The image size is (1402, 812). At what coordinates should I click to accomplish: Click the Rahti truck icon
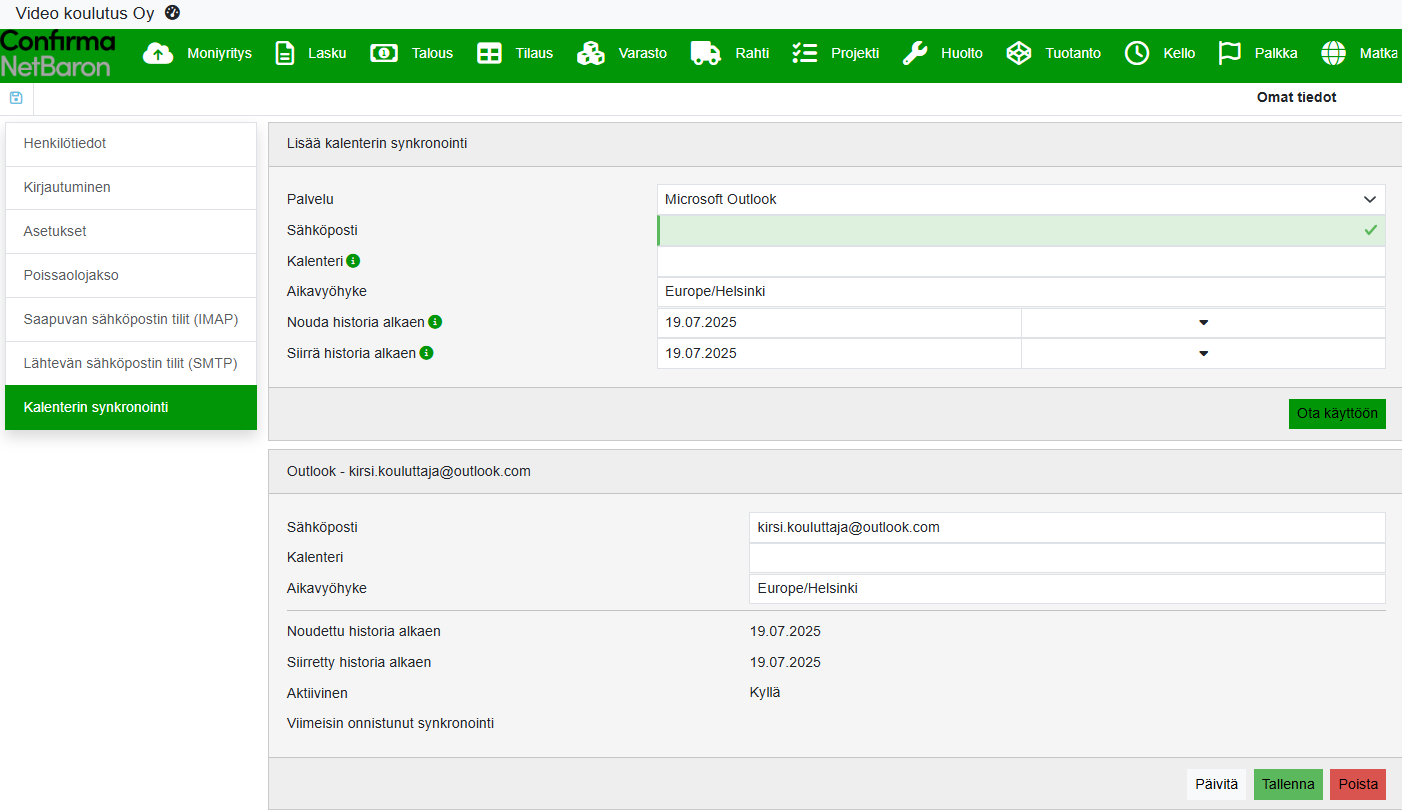click(x=706, y=54)
